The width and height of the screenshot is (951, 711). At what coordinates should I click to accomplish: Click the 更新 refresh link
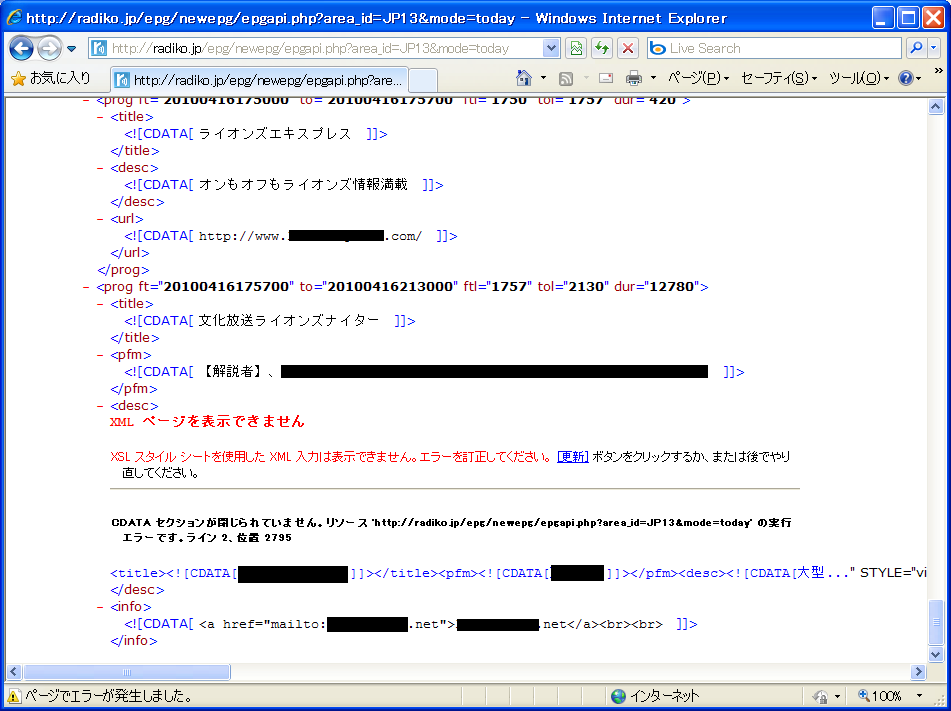573,457
